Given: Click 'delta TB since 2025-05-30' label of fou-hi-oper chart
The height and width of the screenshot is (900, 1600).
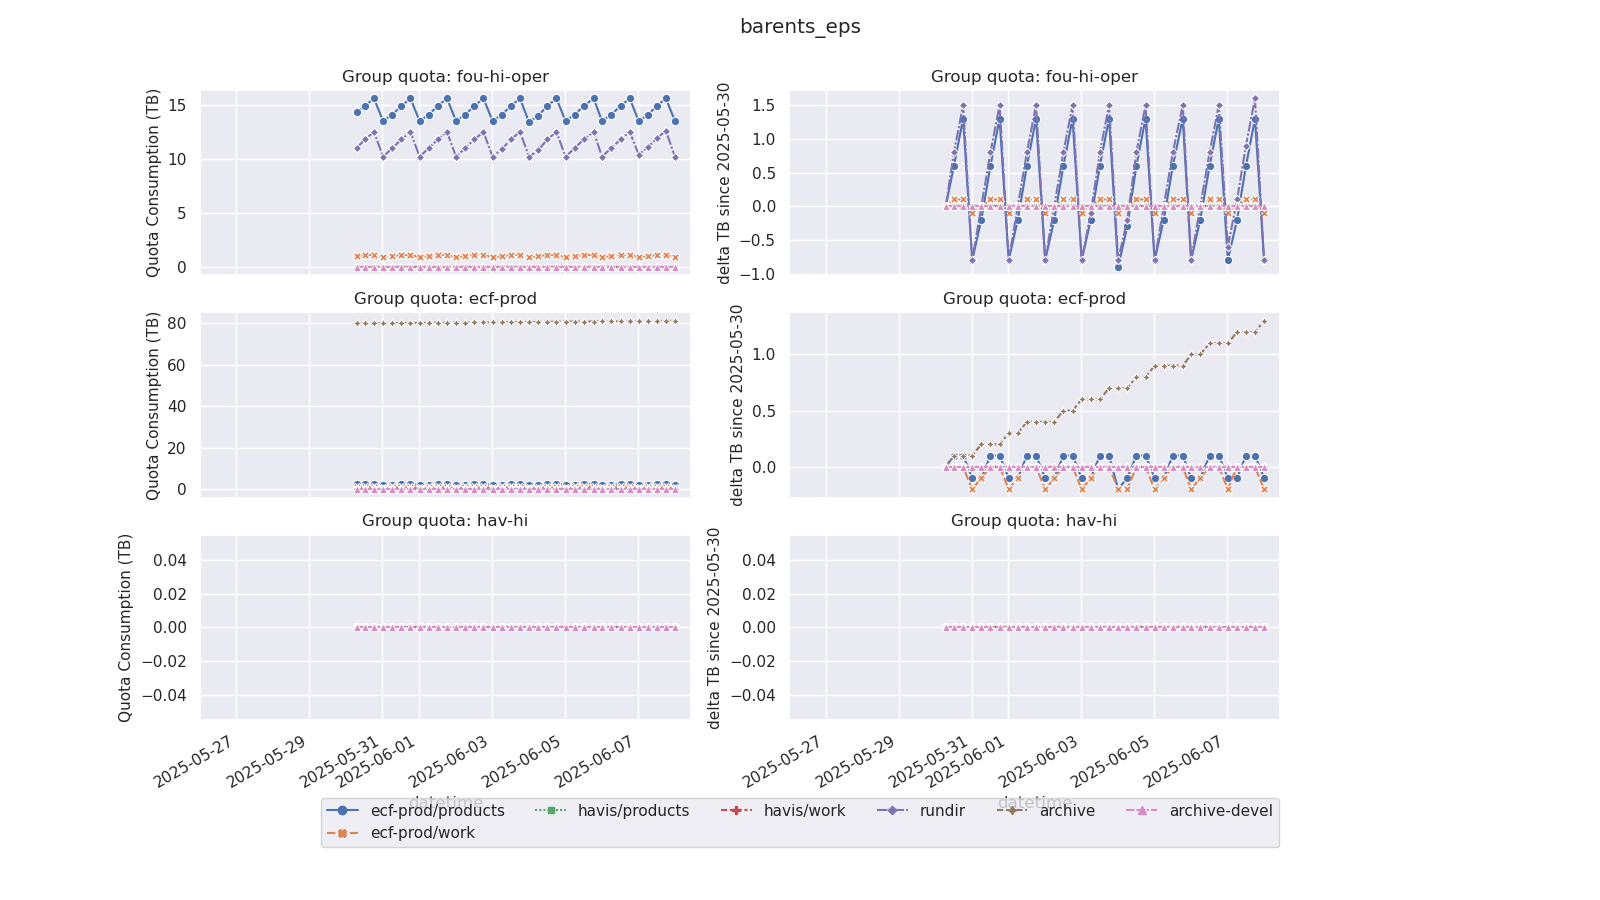Looking at the screenshot, I should point(725,183).
